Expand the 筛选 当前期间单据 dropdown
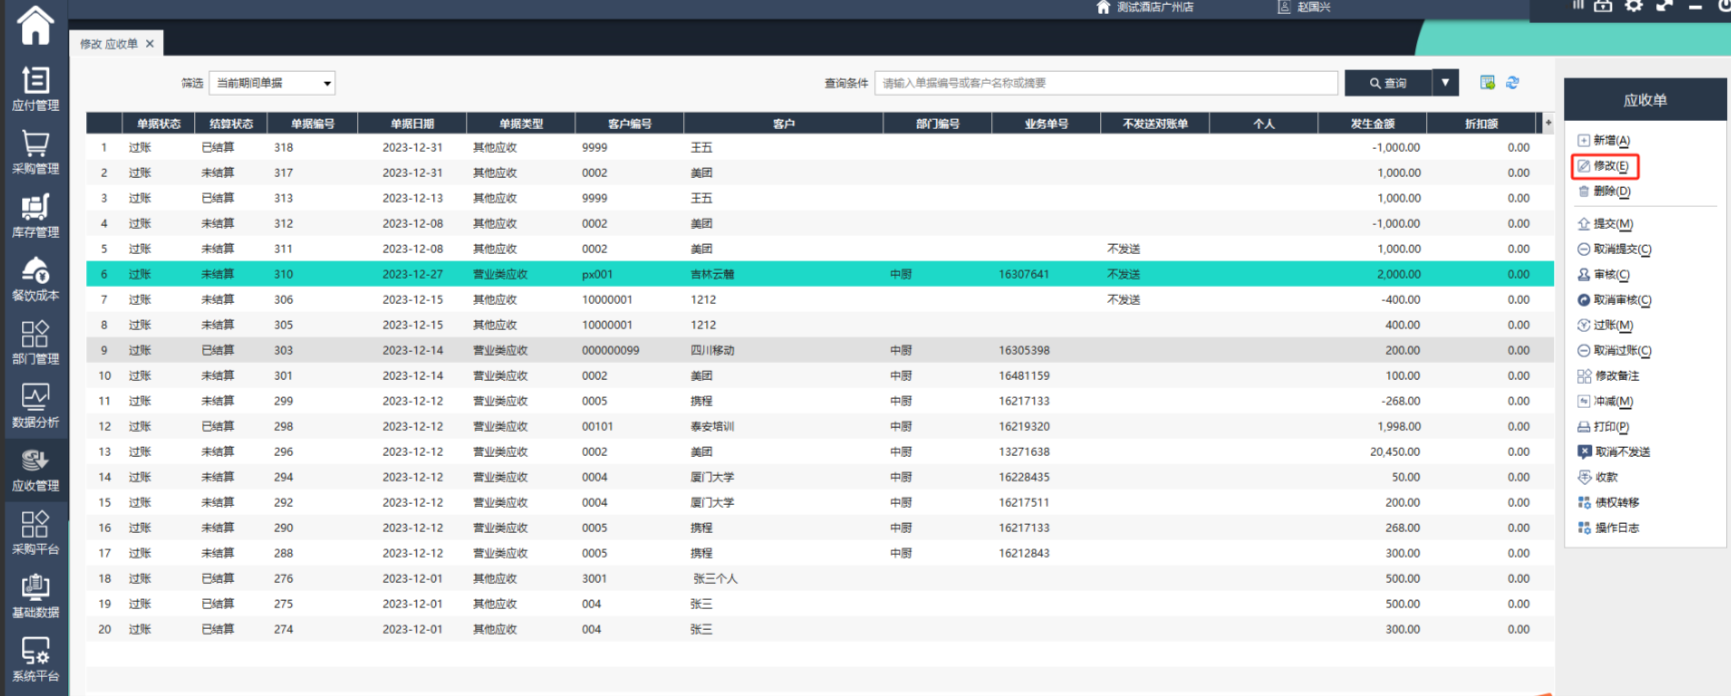Viewport: 1731px width, 696px height. [x=272, y=83]
